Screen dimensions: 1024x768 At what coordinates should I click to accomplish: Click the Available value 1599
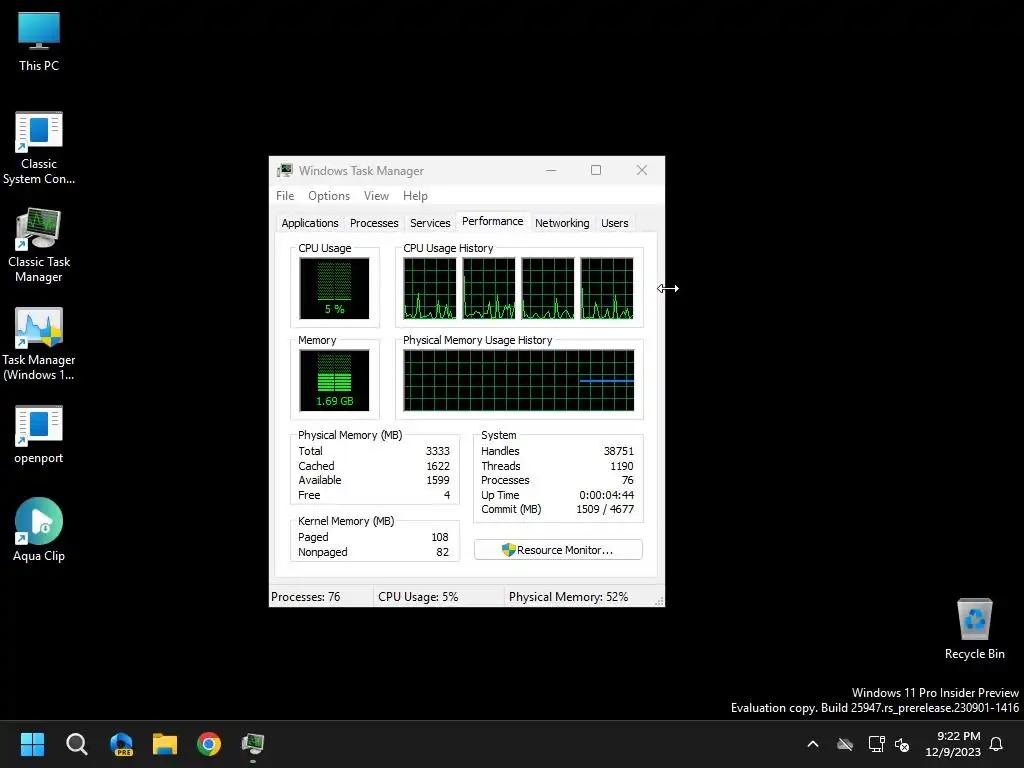click(438, 480)
